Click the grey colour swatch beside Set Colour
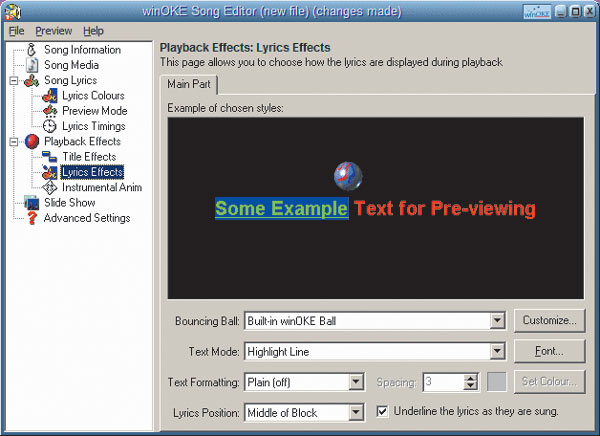 click(x=498, y=381)
